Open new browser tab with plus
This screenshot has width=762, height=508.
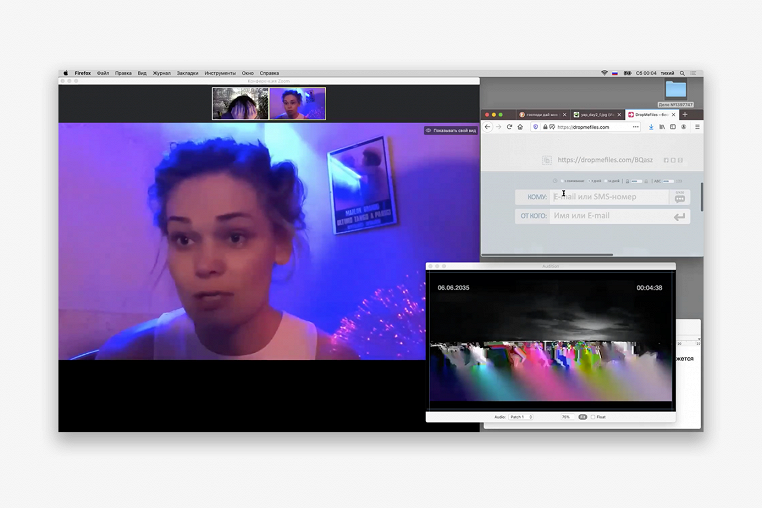(x=684, y=114)
